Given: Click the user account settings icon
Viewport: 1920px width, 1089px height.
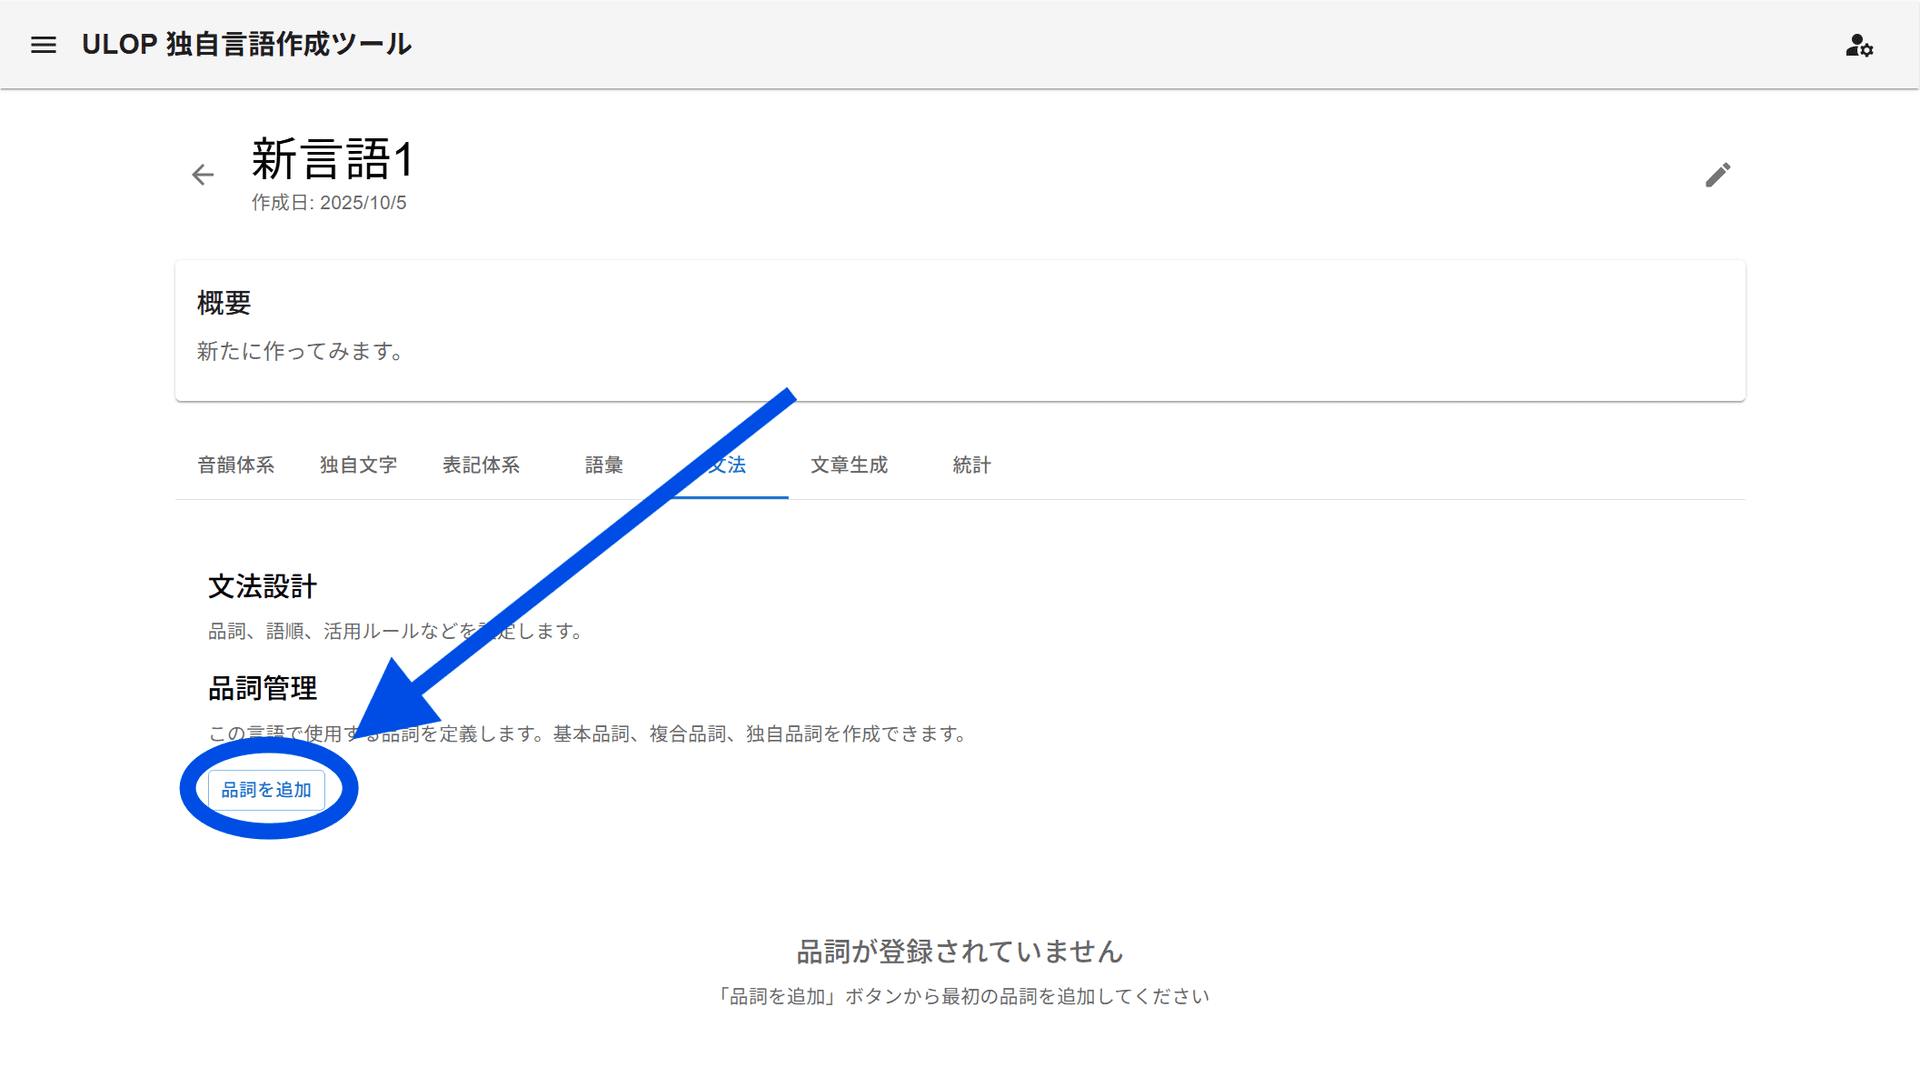Looking at the screenshot, I should point(1858,46).
